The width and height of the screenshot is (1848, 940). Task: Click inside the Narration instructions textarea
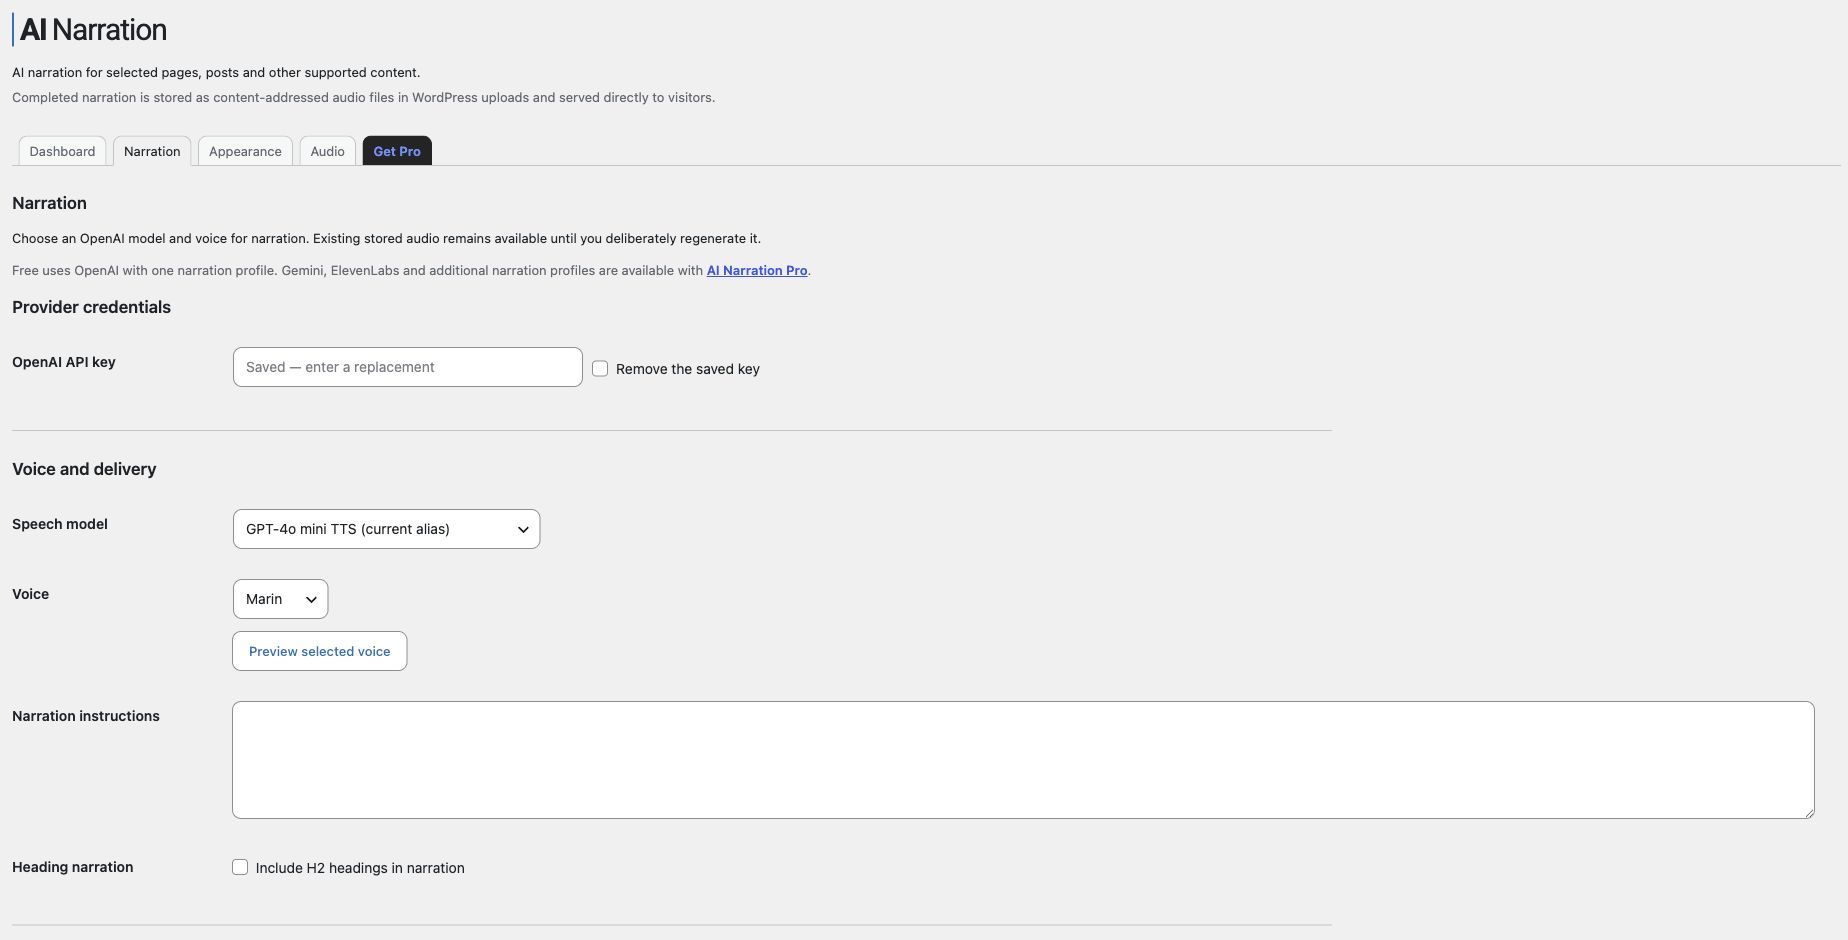(x=1023, y=760)
